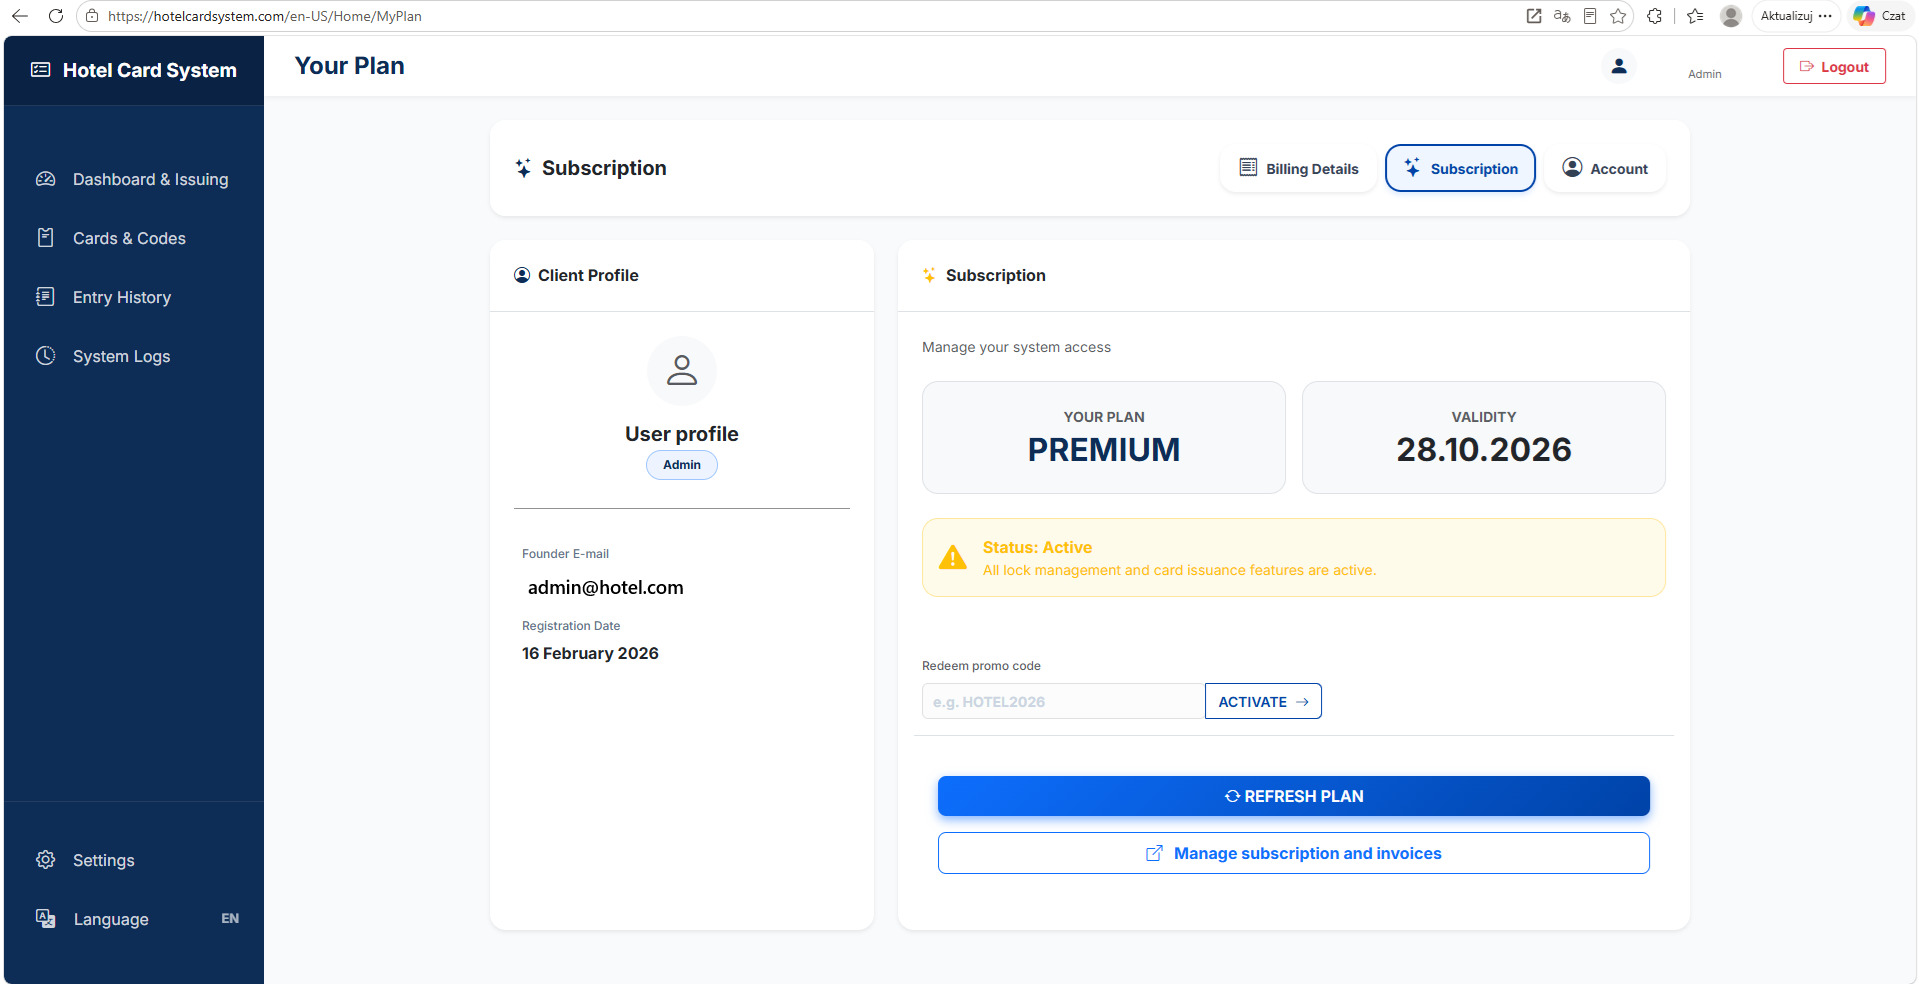Open the browser profile avatar
Viewport: 1920px width, 984px height.
pos(1731,16)
